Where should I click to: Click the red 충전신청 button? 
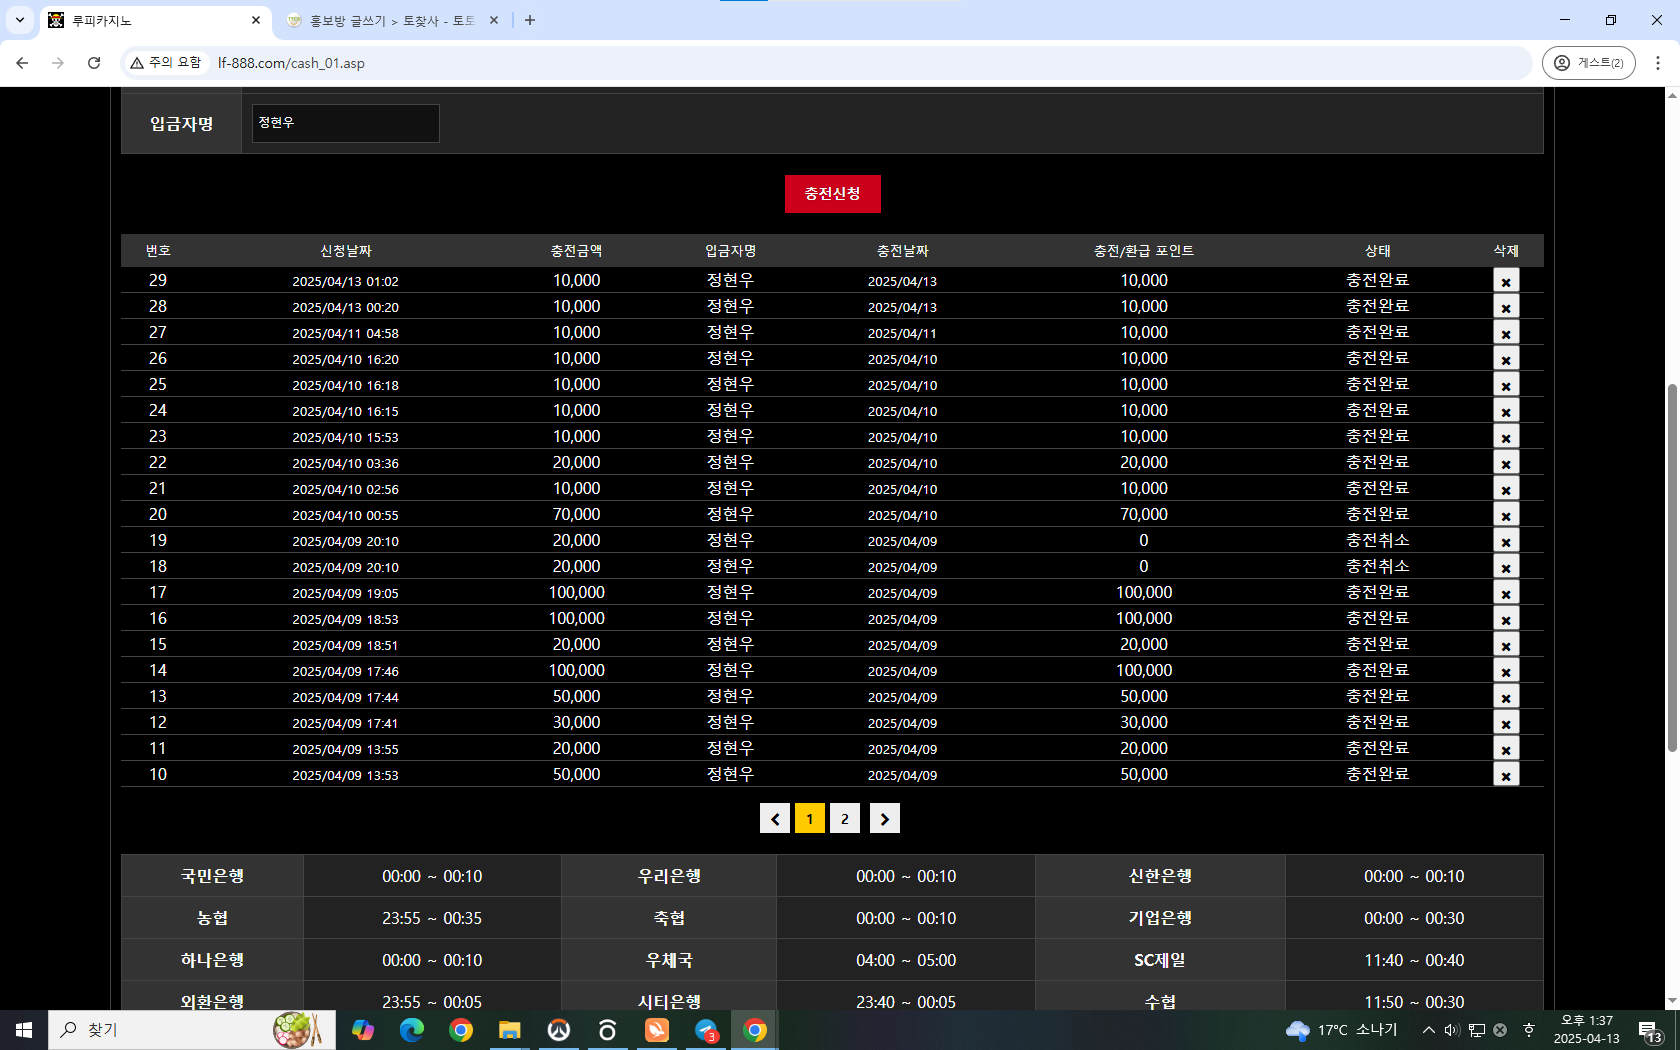tap(832, 193)
